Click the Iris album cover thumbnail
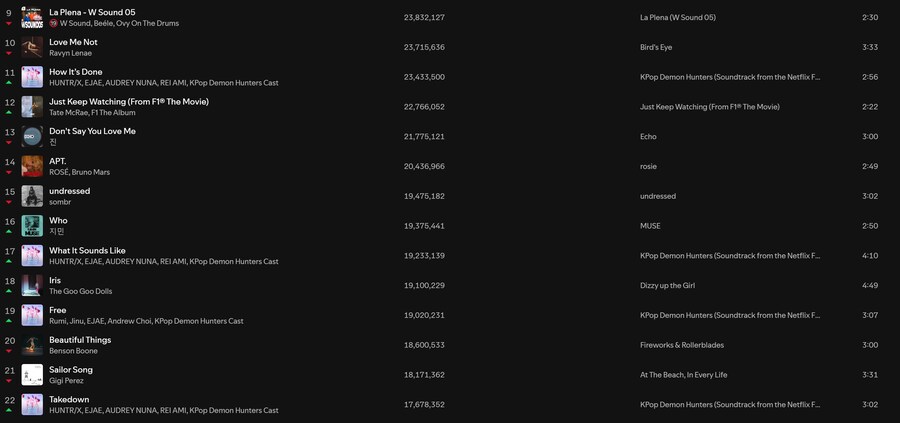Viewport: 900px width, 423px height. coord(32,285)
